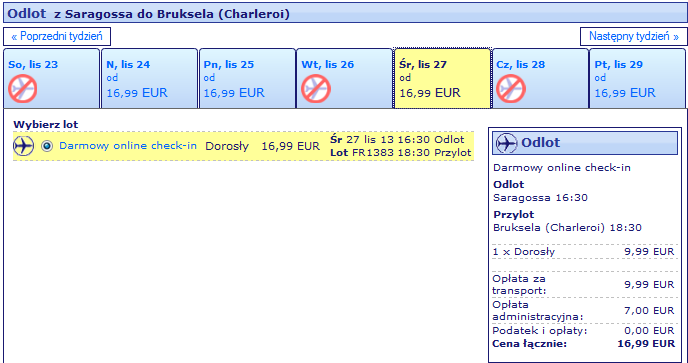
Task: Click no-flight icon under Wt, lis 26
Action: [x=316, y=89]
